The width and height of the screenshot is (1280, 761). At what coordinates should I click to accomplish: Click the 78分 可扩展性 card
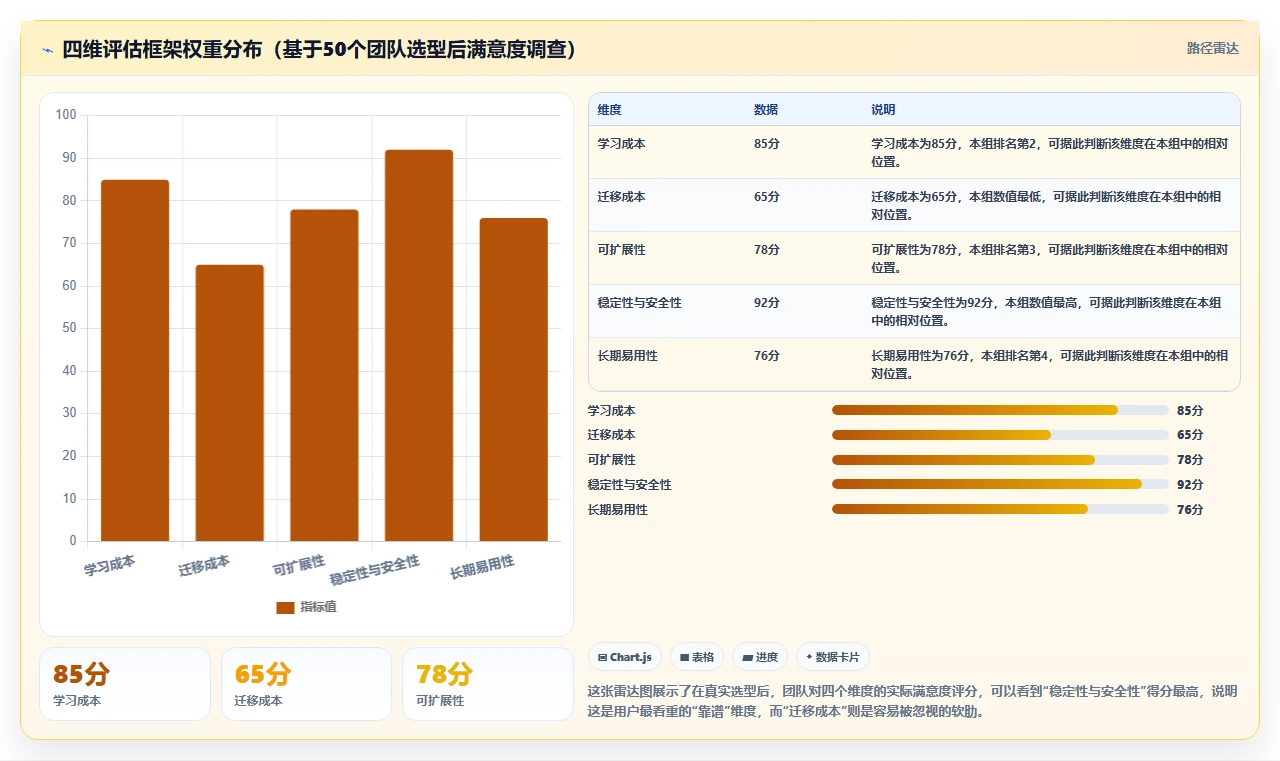[488, 684]
